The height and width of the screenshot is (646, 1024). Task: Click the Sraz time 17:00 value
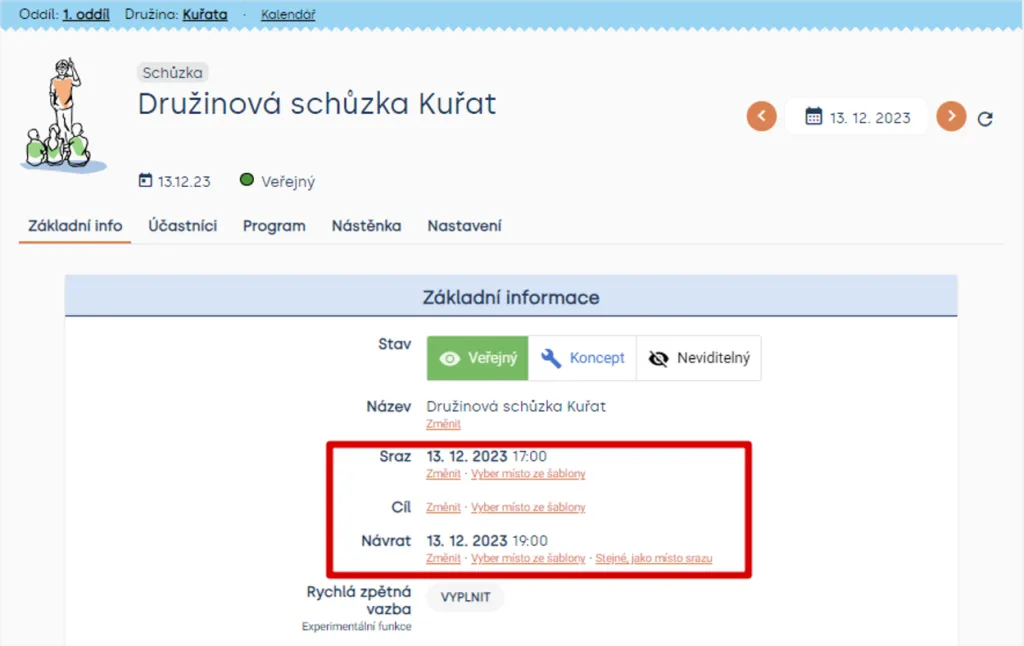[x=530, y=456]
